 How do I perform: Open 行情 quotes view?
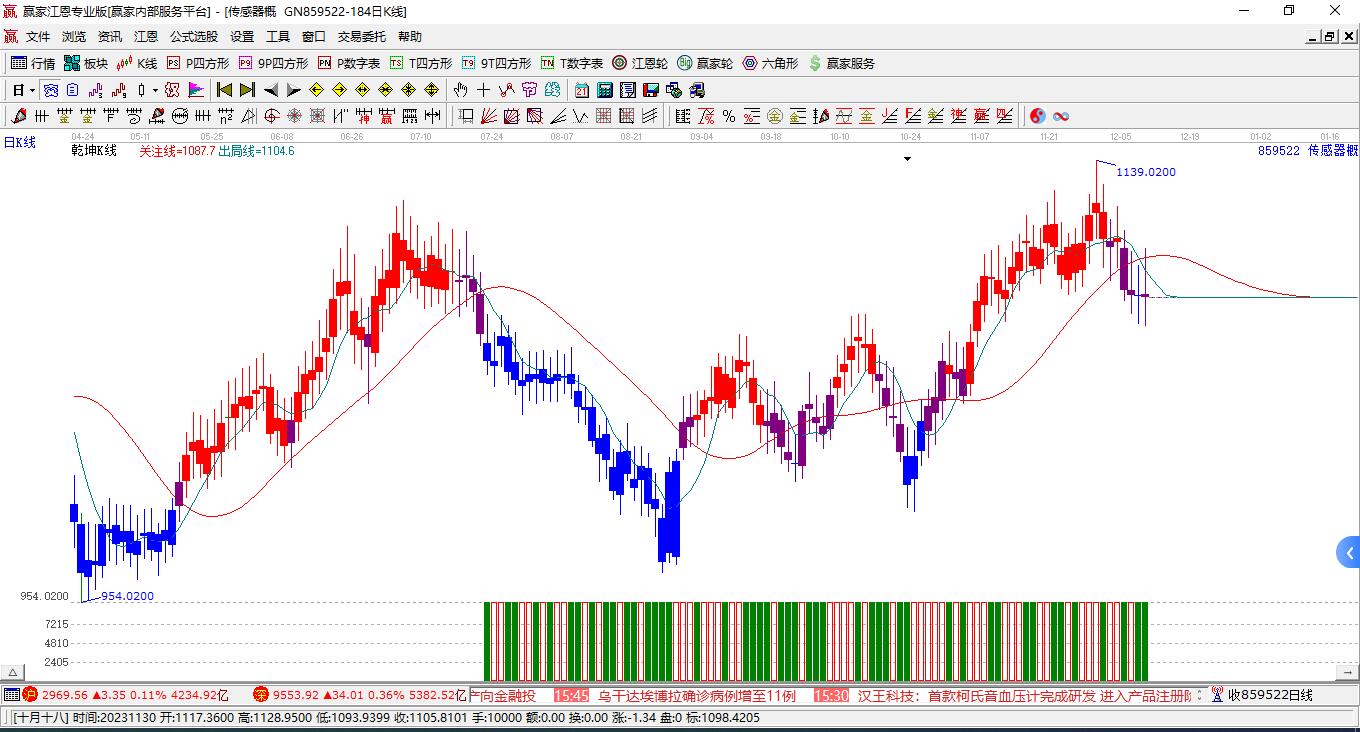click(33, 63)
